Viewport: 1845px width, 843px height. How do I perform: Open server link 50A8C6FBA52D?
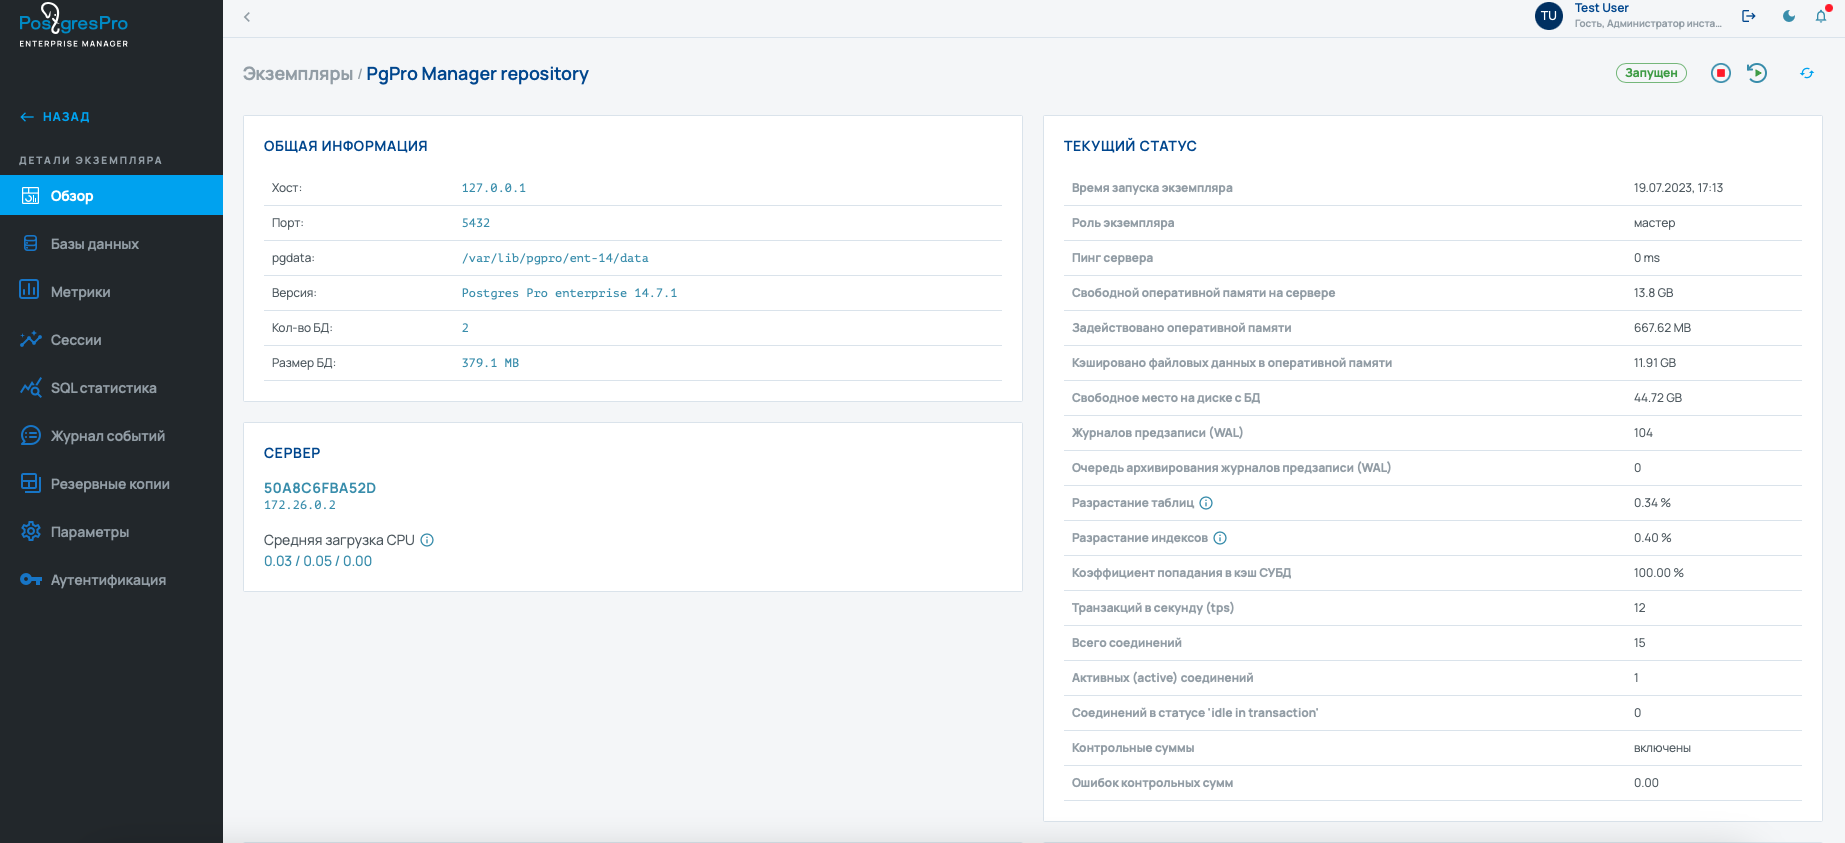tap(320, 488)
